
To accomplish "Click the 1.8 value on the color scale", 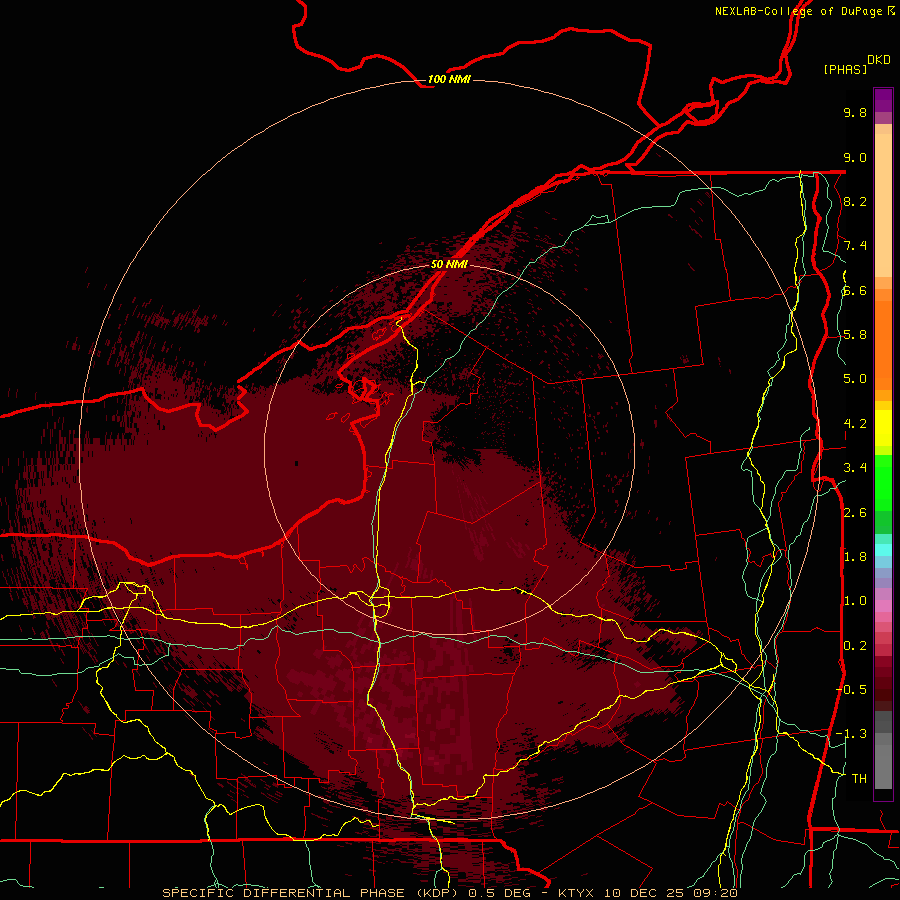I will [855, 557].
